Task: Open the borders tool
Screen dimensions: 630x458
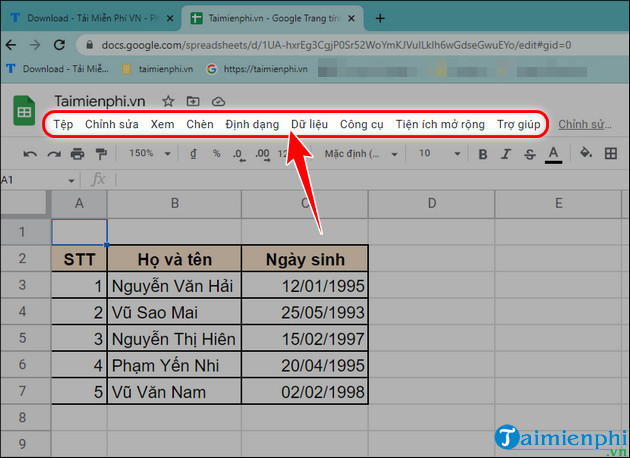Action: point(611,153)
